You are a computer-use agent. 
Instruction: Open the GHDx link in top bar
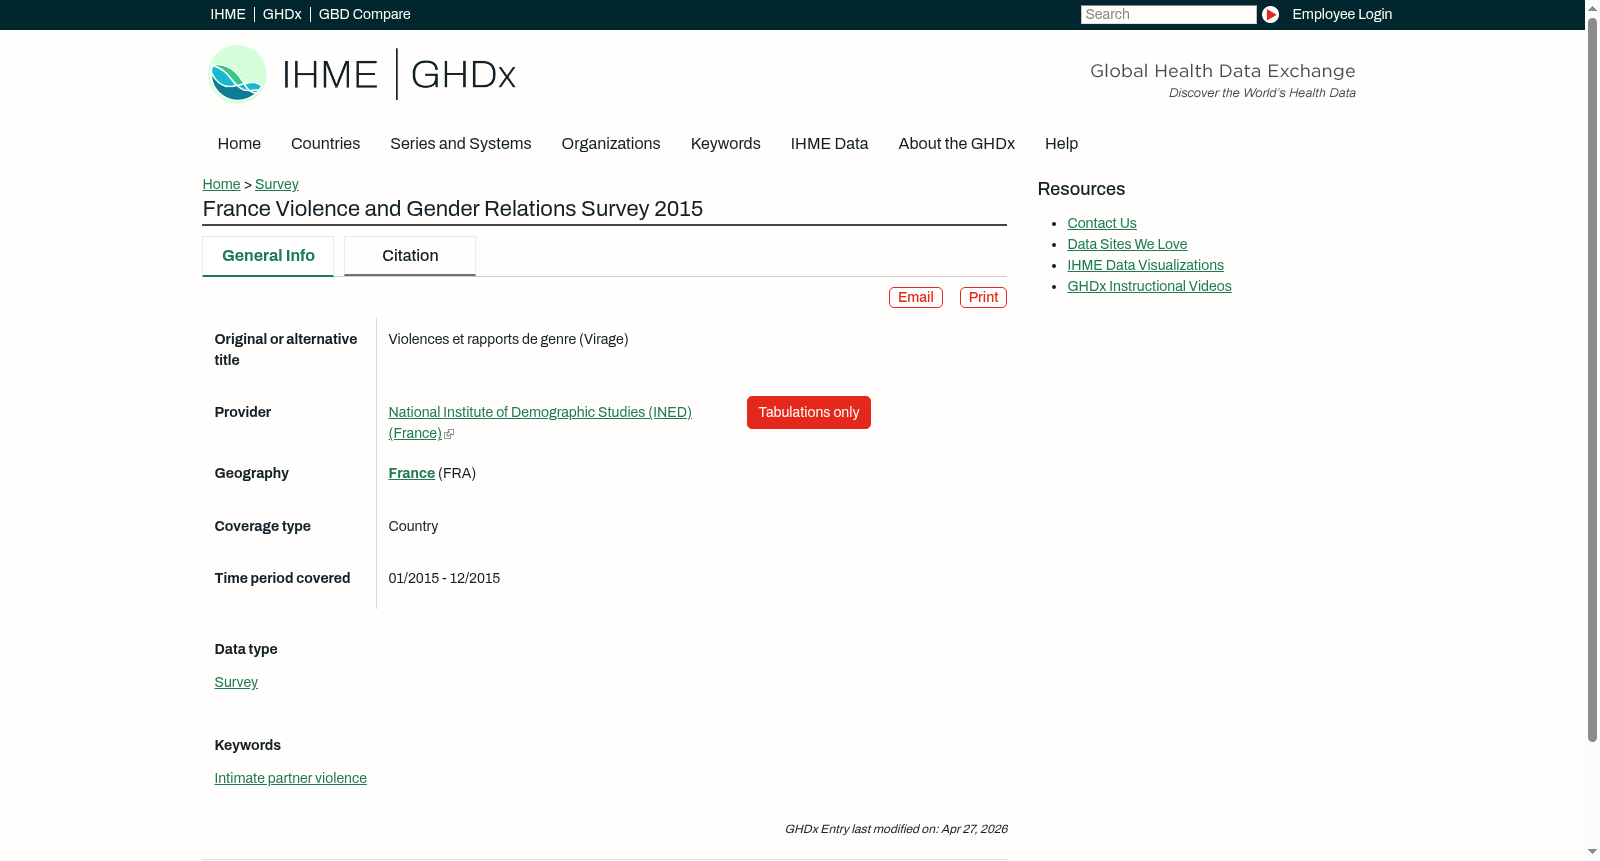point(282,14)
